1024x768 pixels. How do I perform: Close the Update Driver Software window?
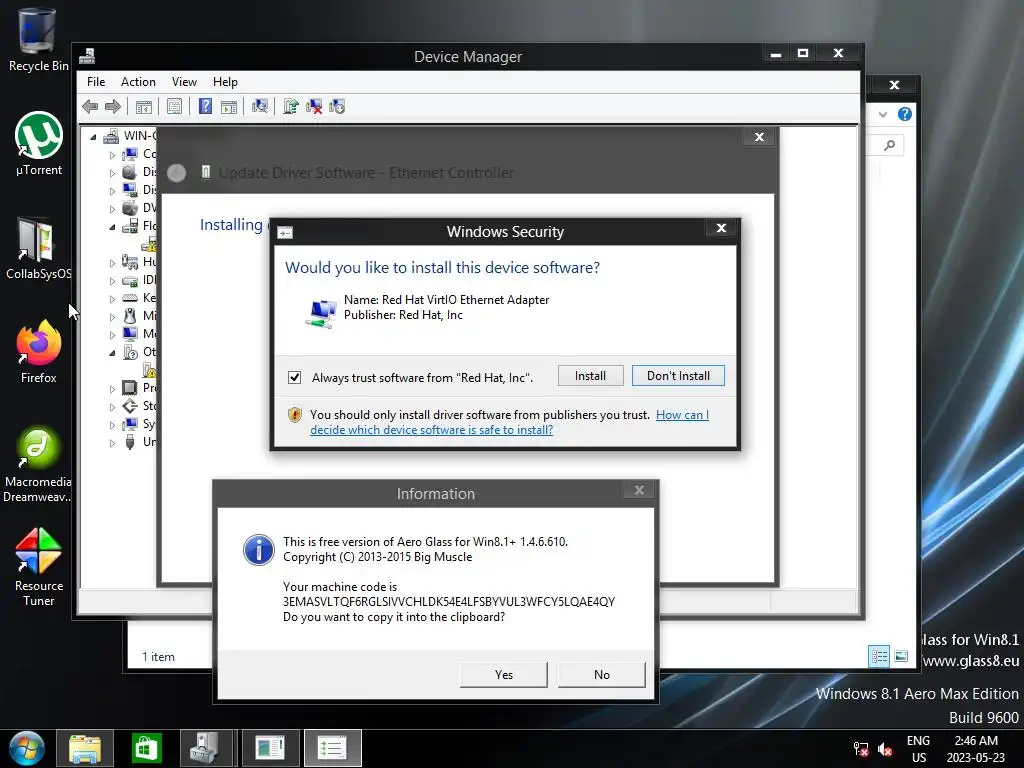[x=759, y=137]
